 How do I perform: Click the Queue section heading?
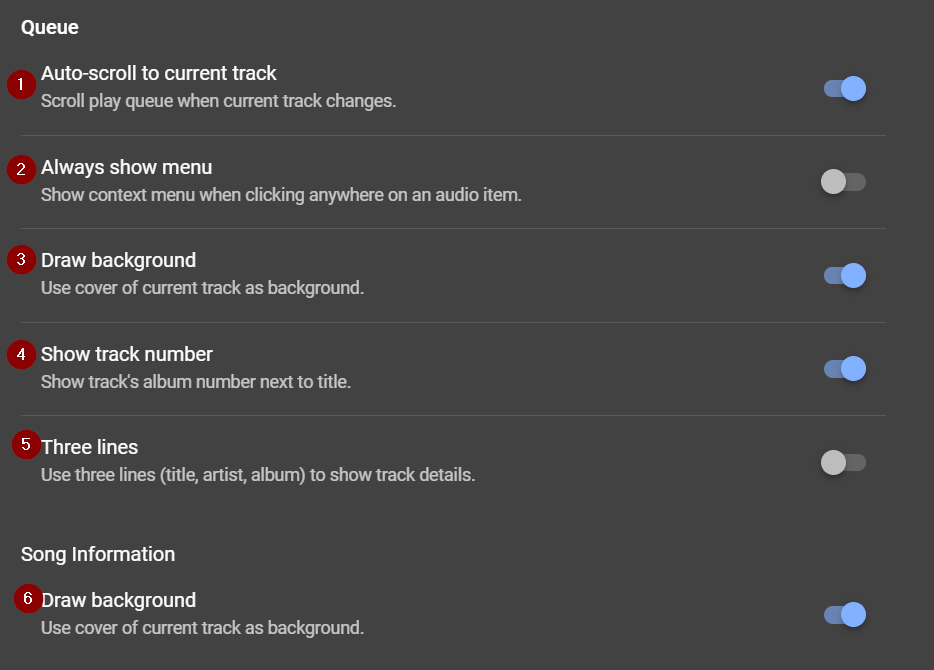point(50,28)
